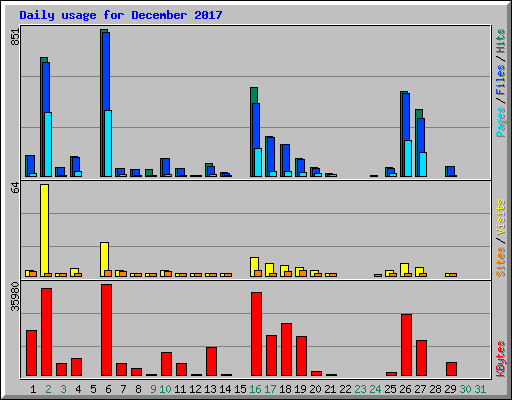Click day label 18 on x-axis
This screenshot has width=512, height=400.
pos(285,389)
